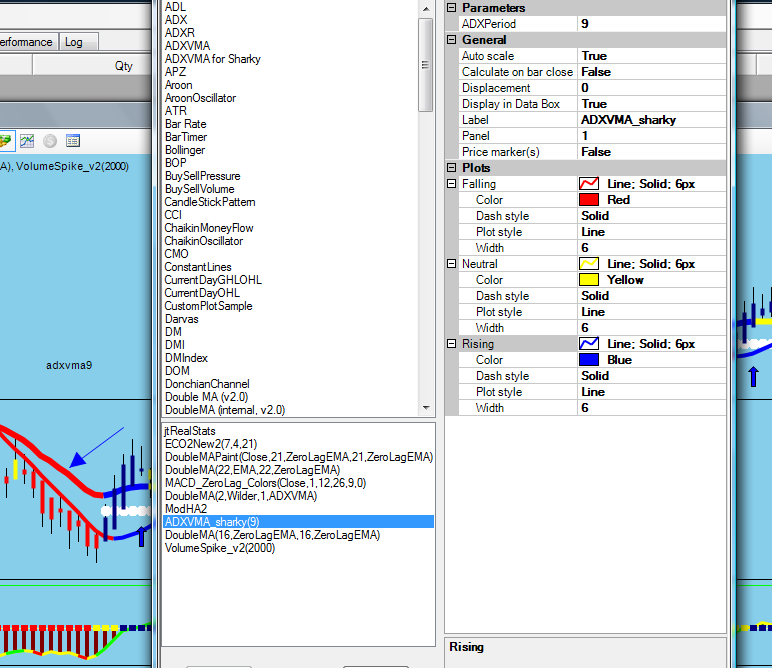The image size is (772, 668).
Task: Click the yellow Neutral color swatch
Action: coord(589,280)
